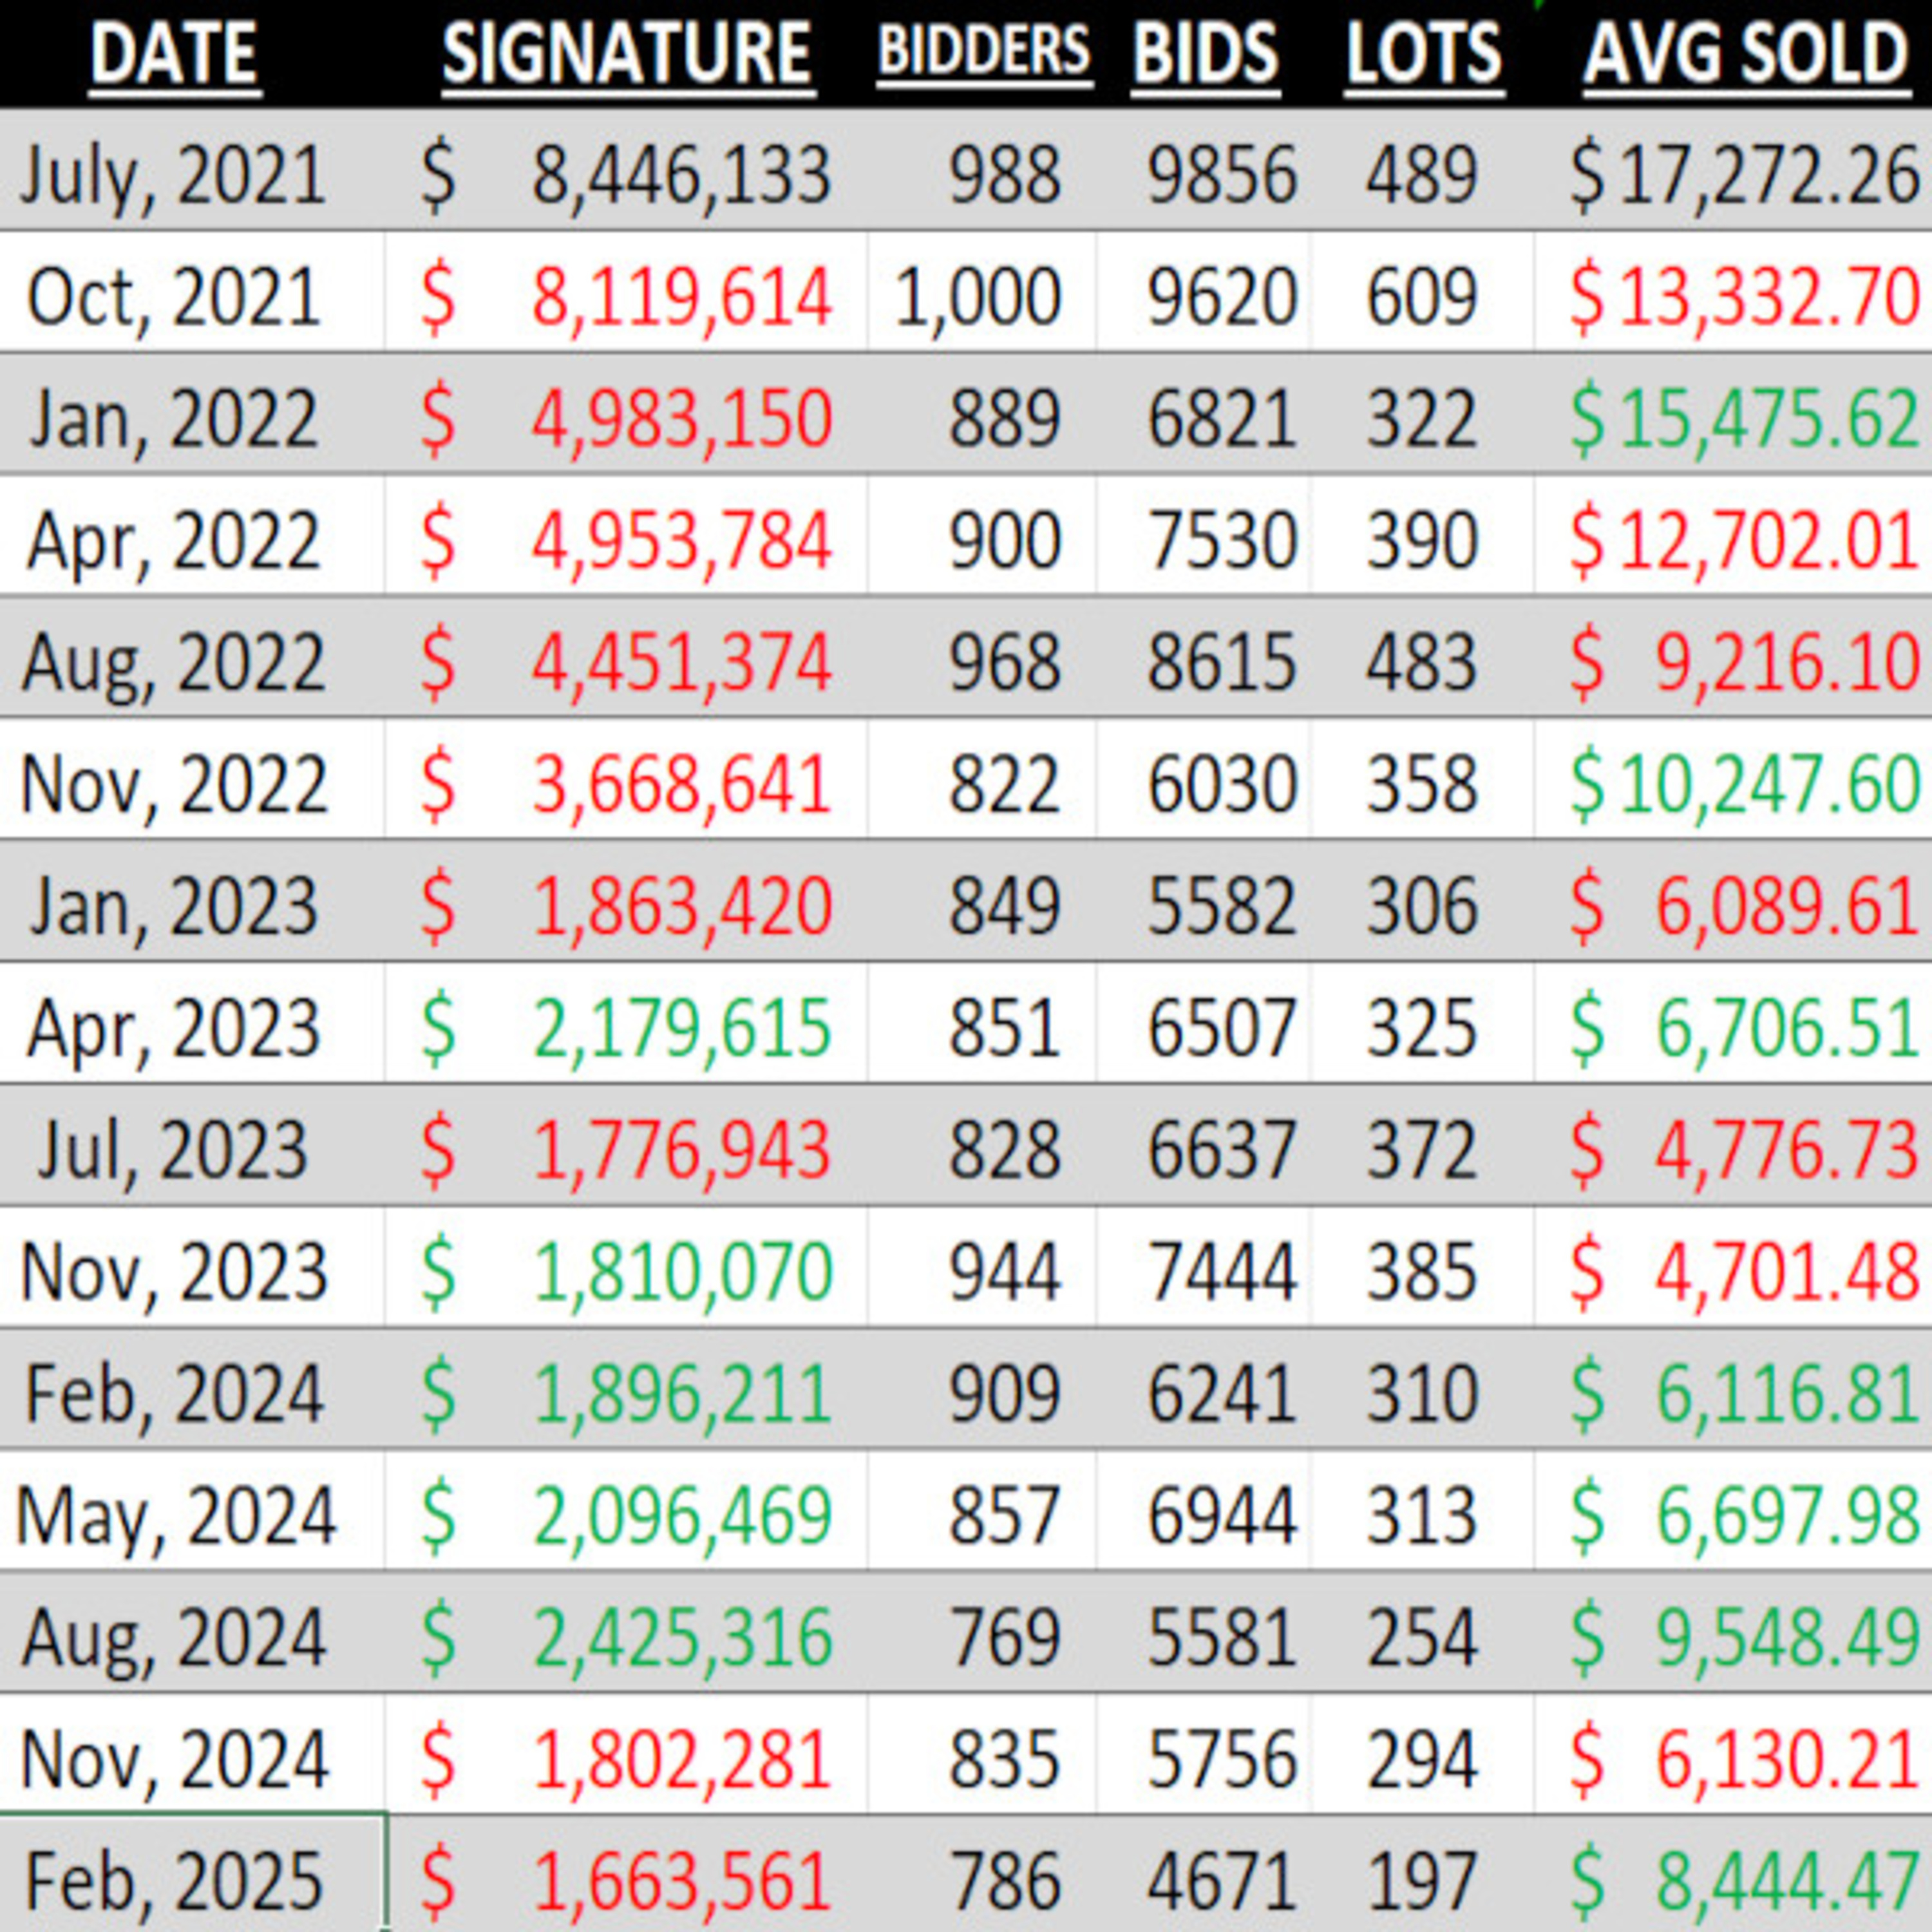Select the 7530 bids cell

pos(1221,540)
